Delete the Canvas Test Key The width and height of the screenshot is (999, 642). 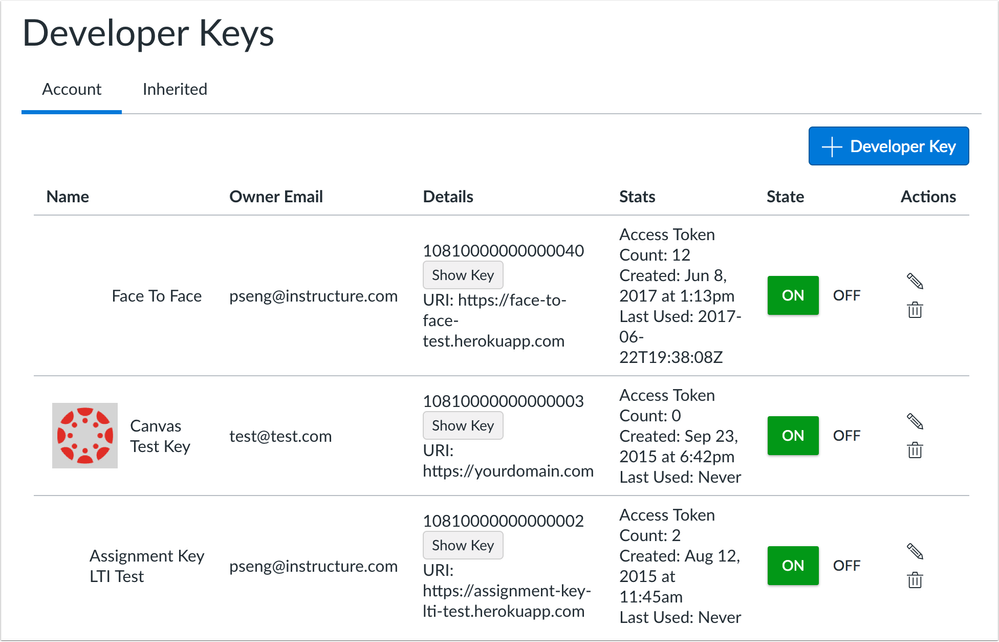pyautogui.click(x=914, y=450)
